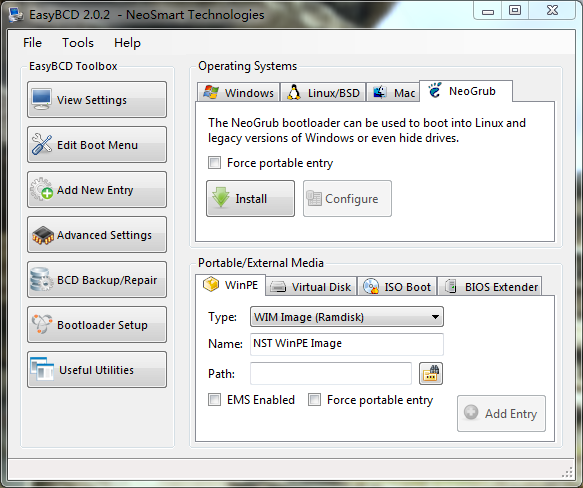Switch to the Linux/BSD tab
The image size is (583, 488).
(323, 92)
